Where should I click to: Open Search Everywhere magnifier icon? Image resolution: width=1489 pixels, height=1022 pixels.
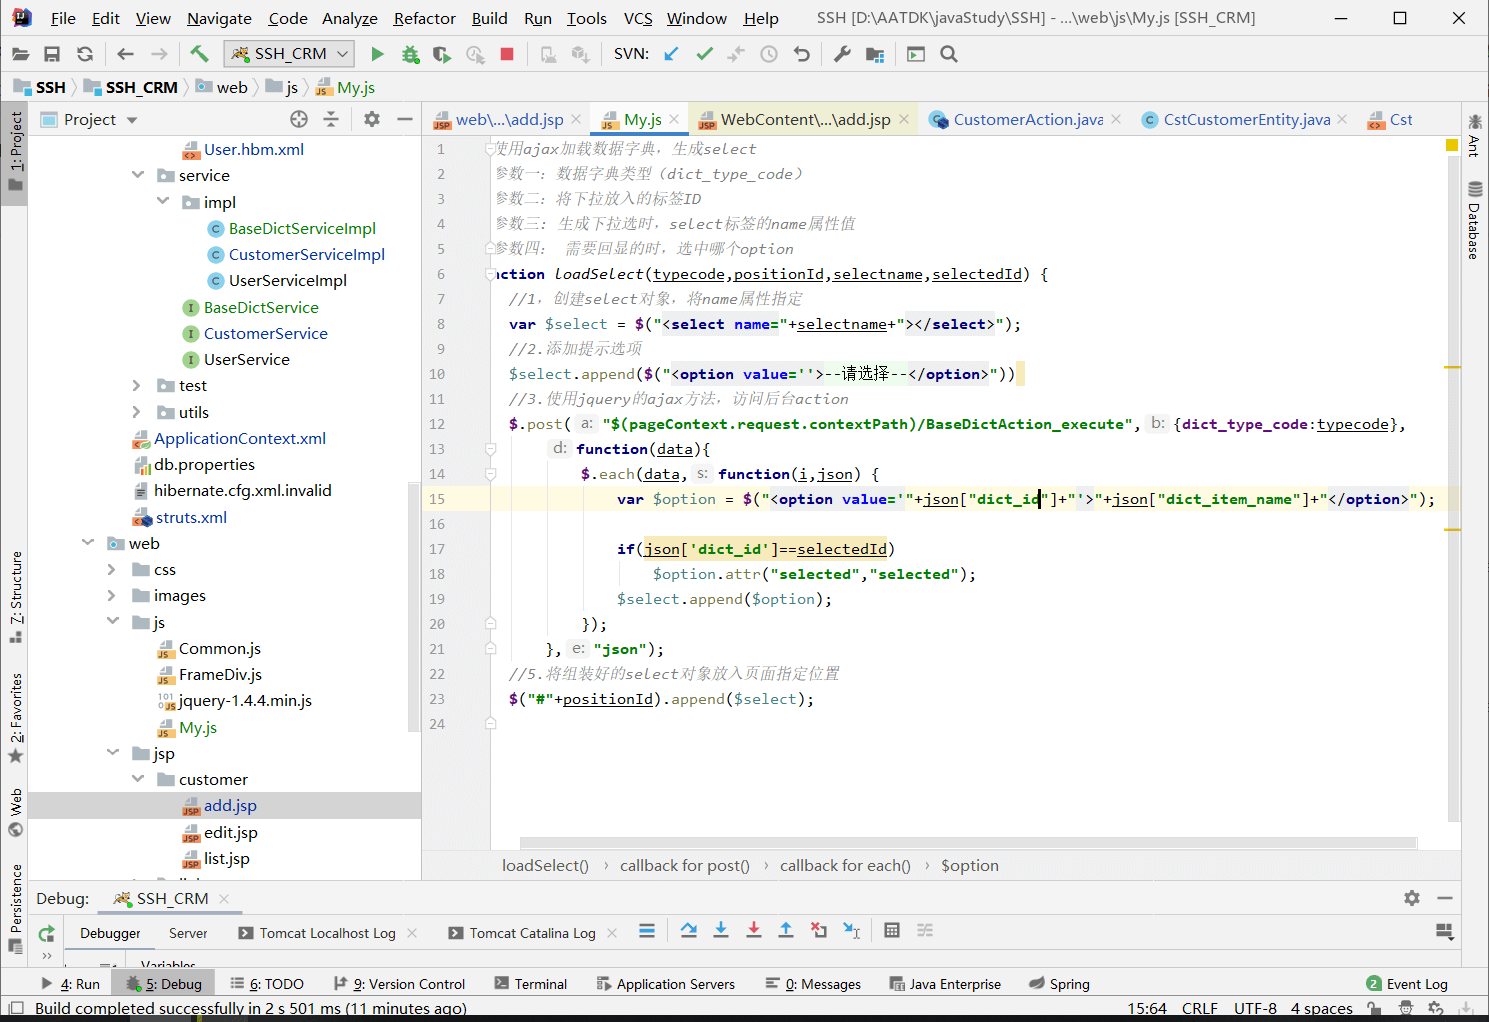[949, 54]
